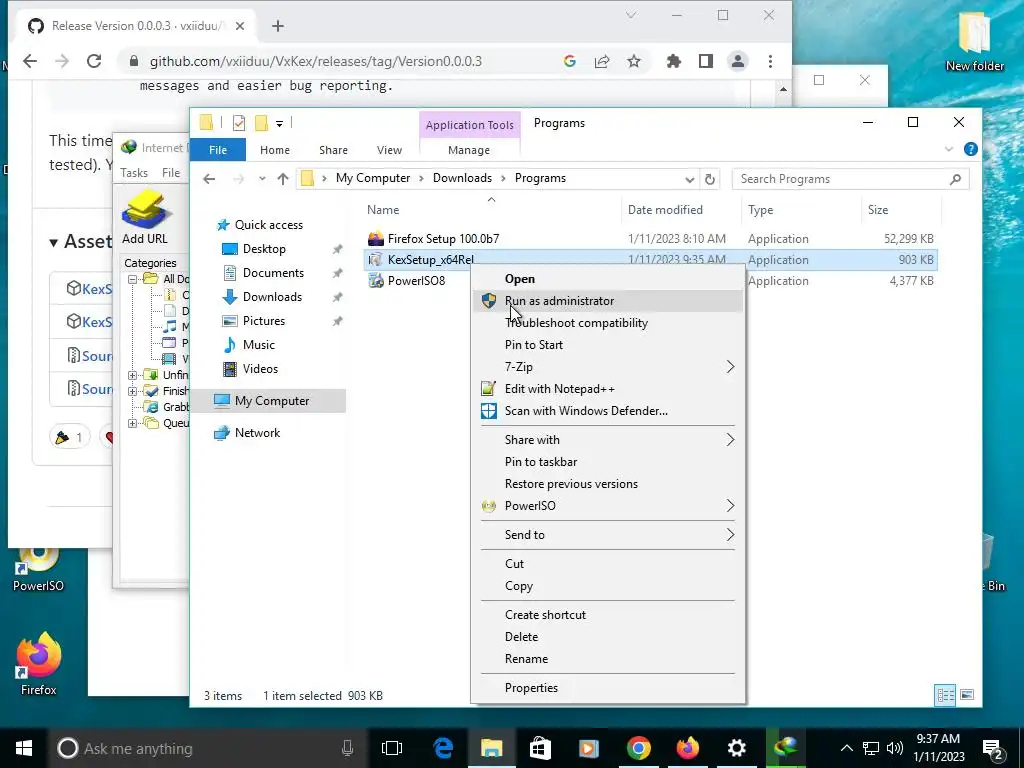Open Documents in navigation pane

tap(273, 273)
